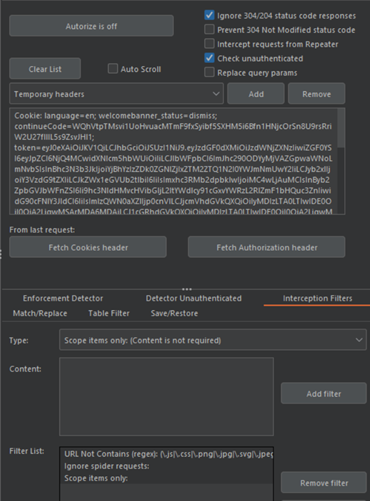Open the Table Filter tab

(109, 313)
